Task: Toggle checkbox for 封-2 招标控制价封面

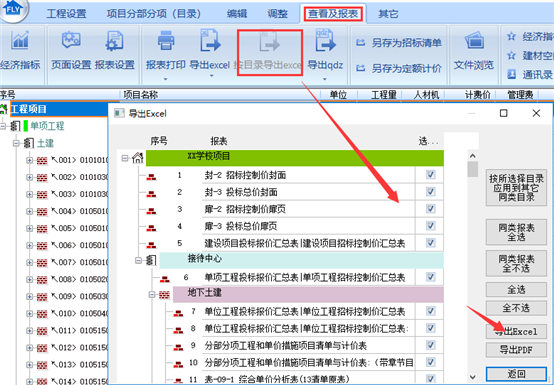Action: tap(431, 175)
